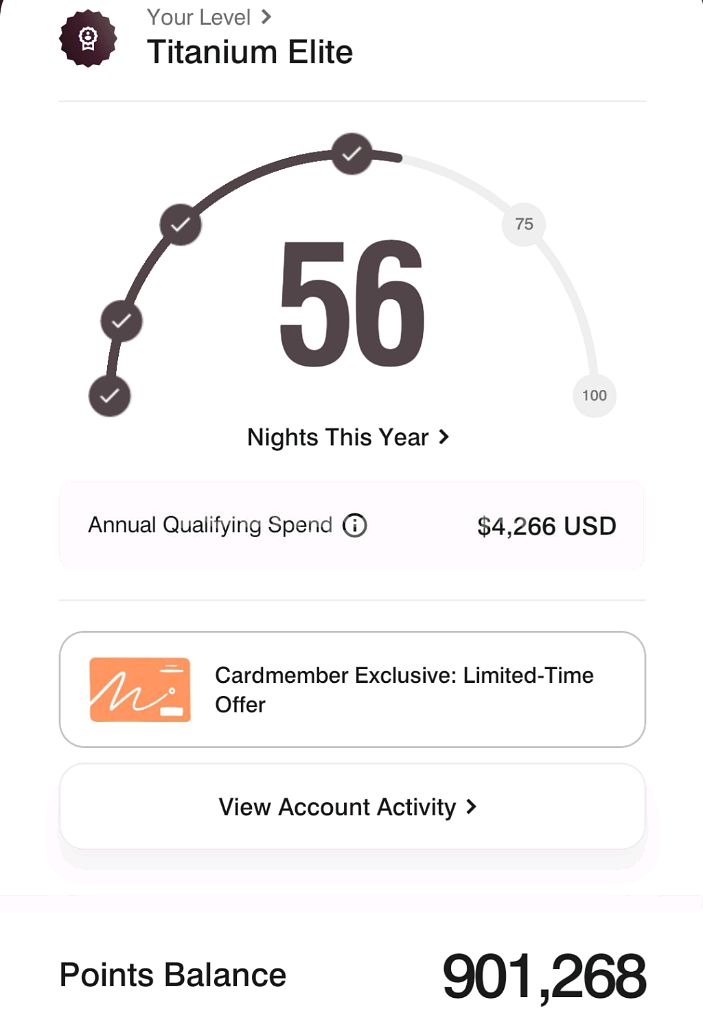Tap the Points Balance label
Viewport: 703px width, 1024px height.
[x=173, y=975]
